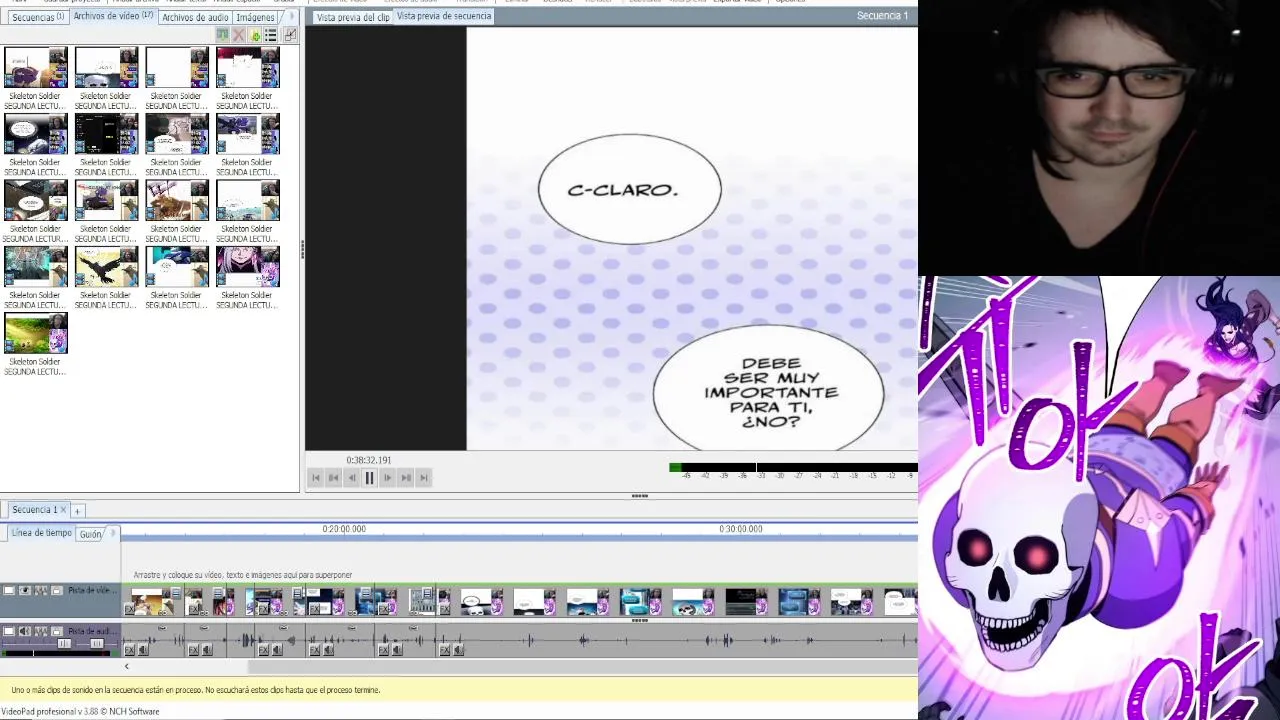This screenshot has height=720, width=1280.
Task: Click green place-on-sequence icon in bin toolbar
Action: [222, 35]
